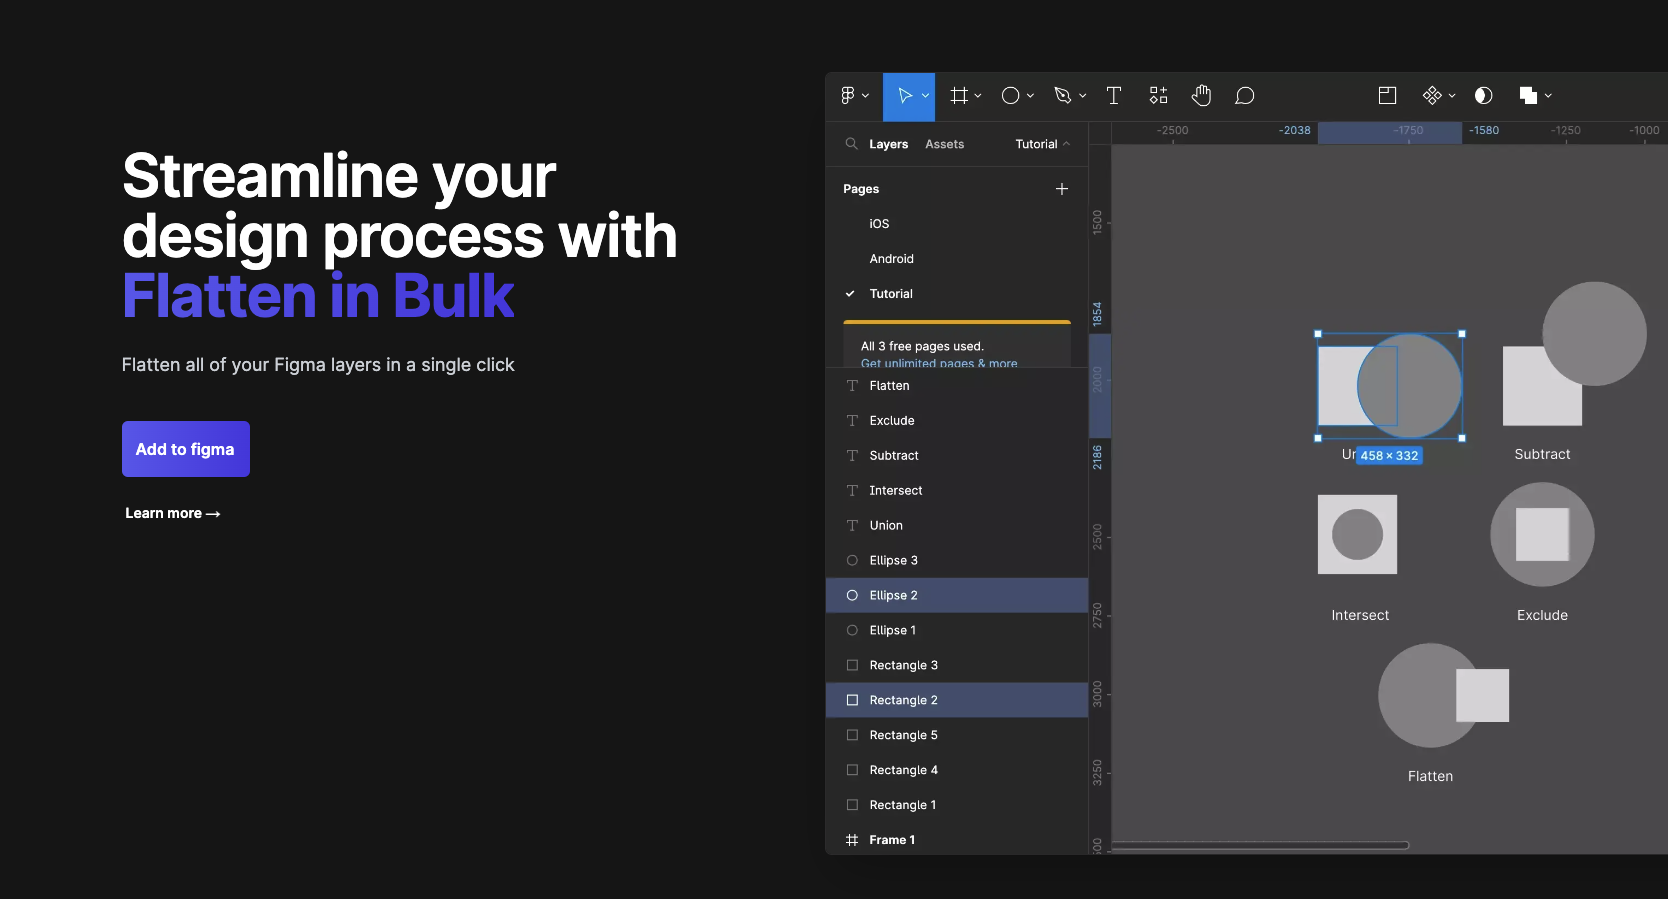Switch to the Assets tab

945,144
